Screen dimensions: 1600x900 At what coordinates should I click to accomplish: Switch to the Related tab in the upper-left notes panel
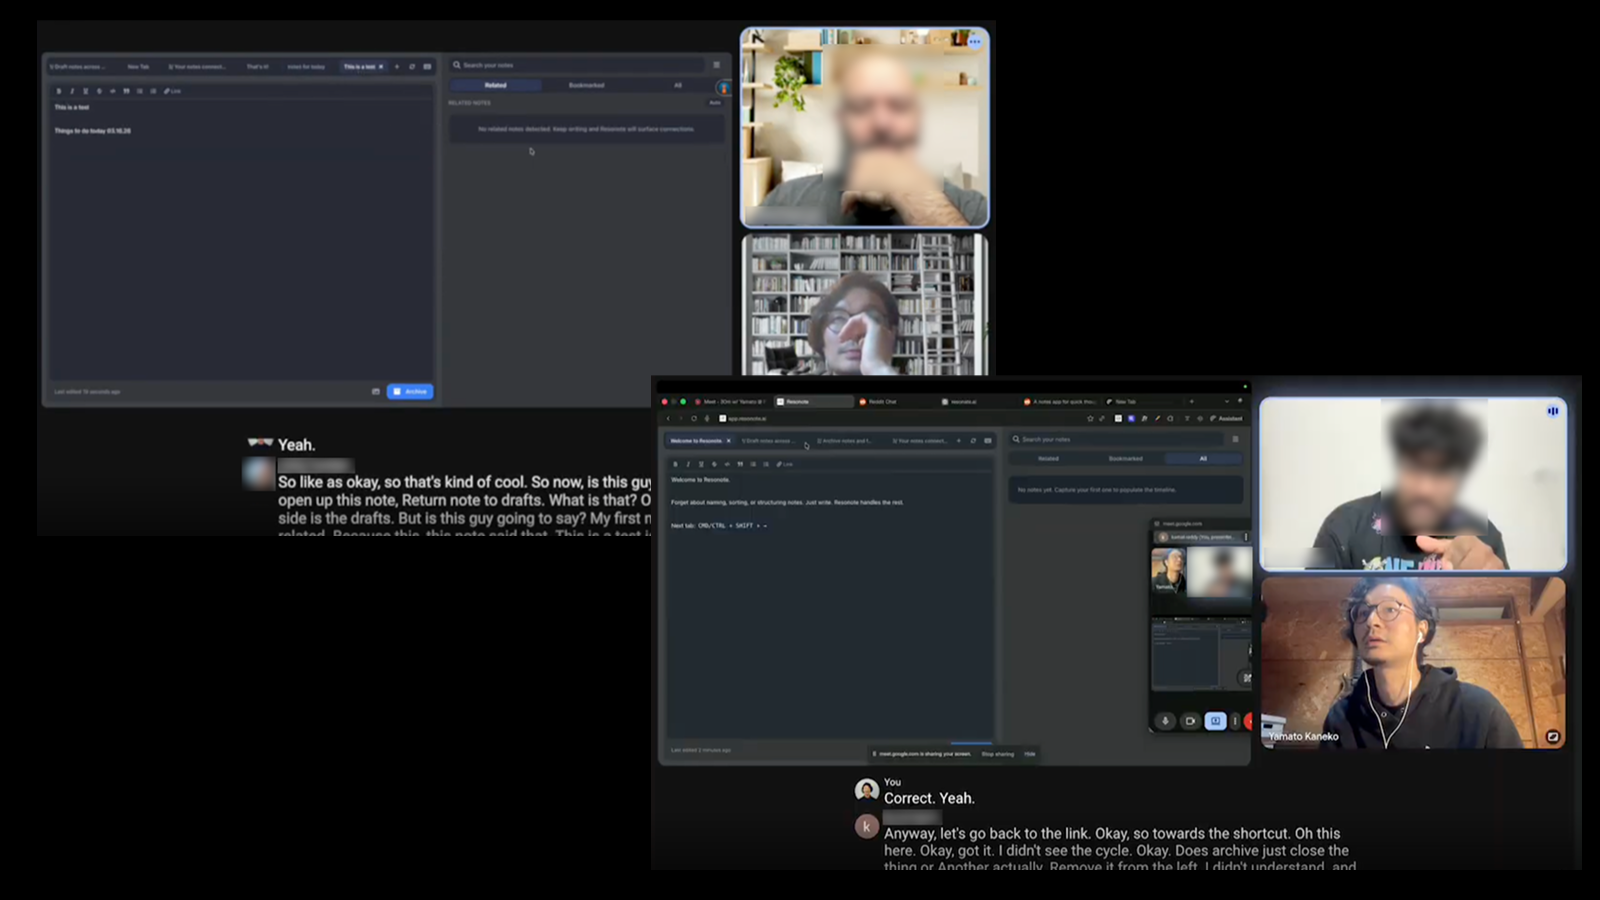[x=495, y=85]
